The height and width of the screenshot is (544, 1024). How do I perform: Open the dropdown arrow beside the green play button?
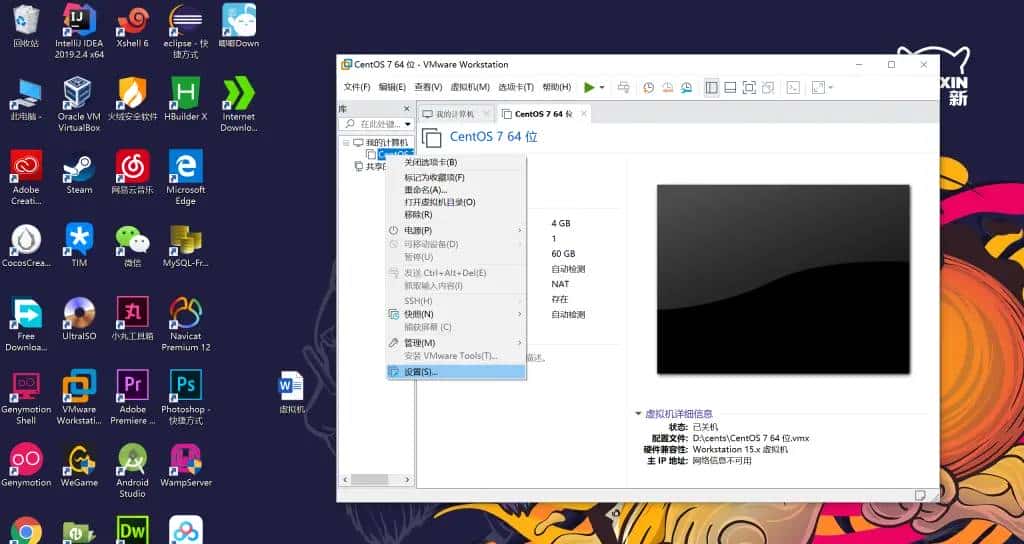[x=601, y=88]
